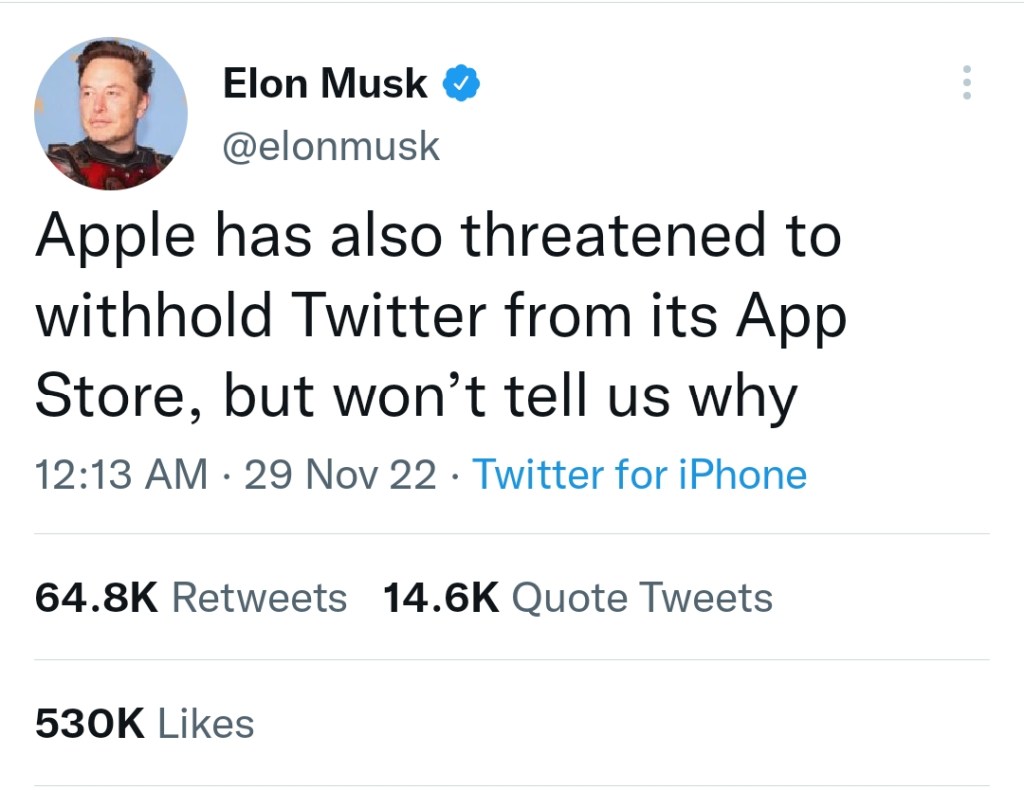Open the Twitter for iPhone source link
Screen dimensions: 1024x790
[x=638, y=473]
